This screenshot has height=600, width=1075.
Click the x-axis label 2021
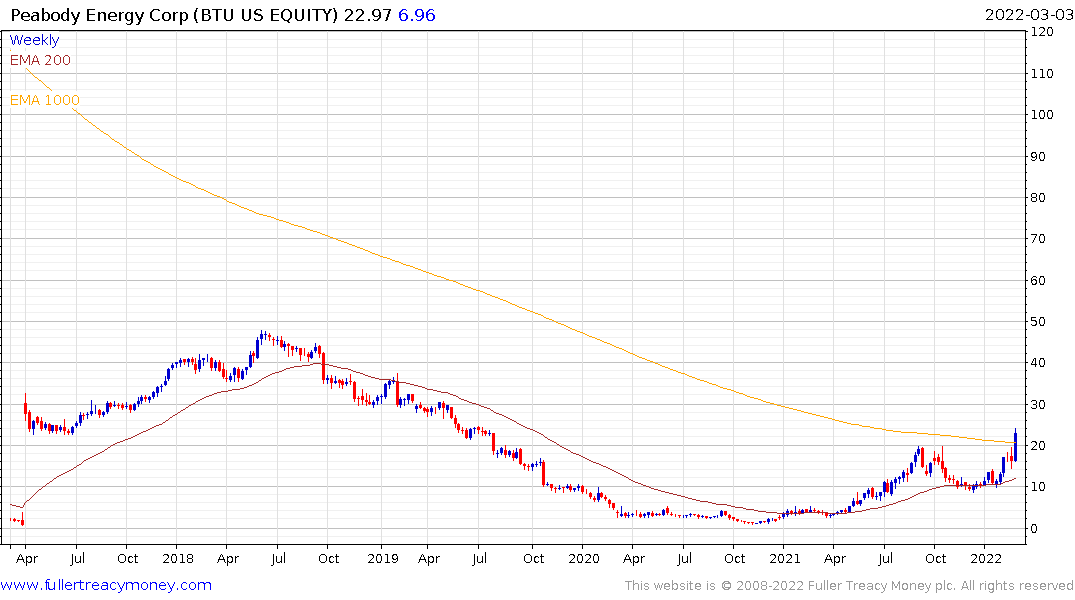tap(784, 559)
